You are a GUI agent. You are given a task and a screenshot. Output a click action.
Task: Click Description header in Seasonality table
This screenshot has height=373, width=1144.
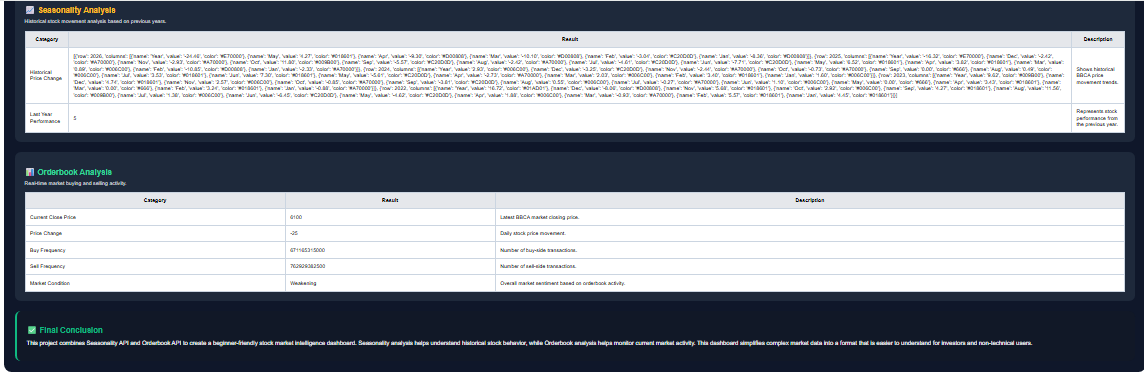[1099, 39]
